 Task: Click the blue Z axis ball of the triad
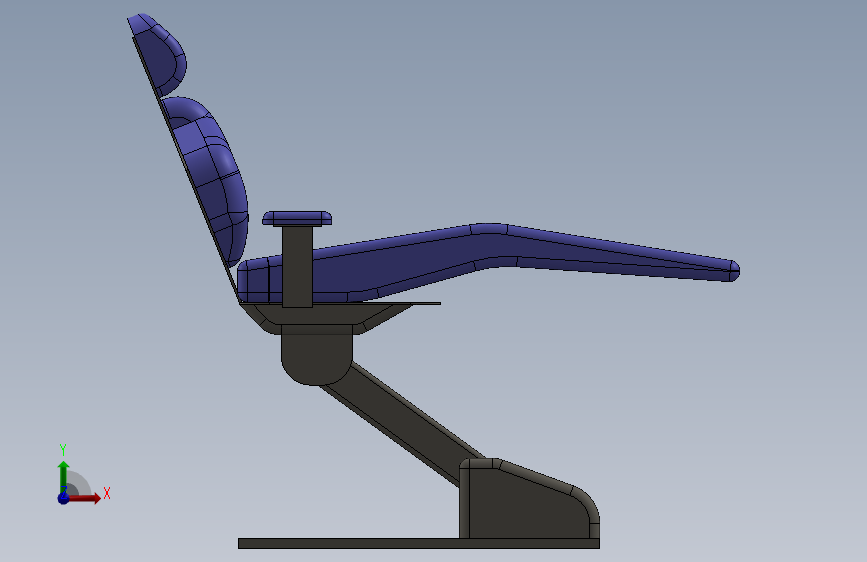(x=63, y=498)
